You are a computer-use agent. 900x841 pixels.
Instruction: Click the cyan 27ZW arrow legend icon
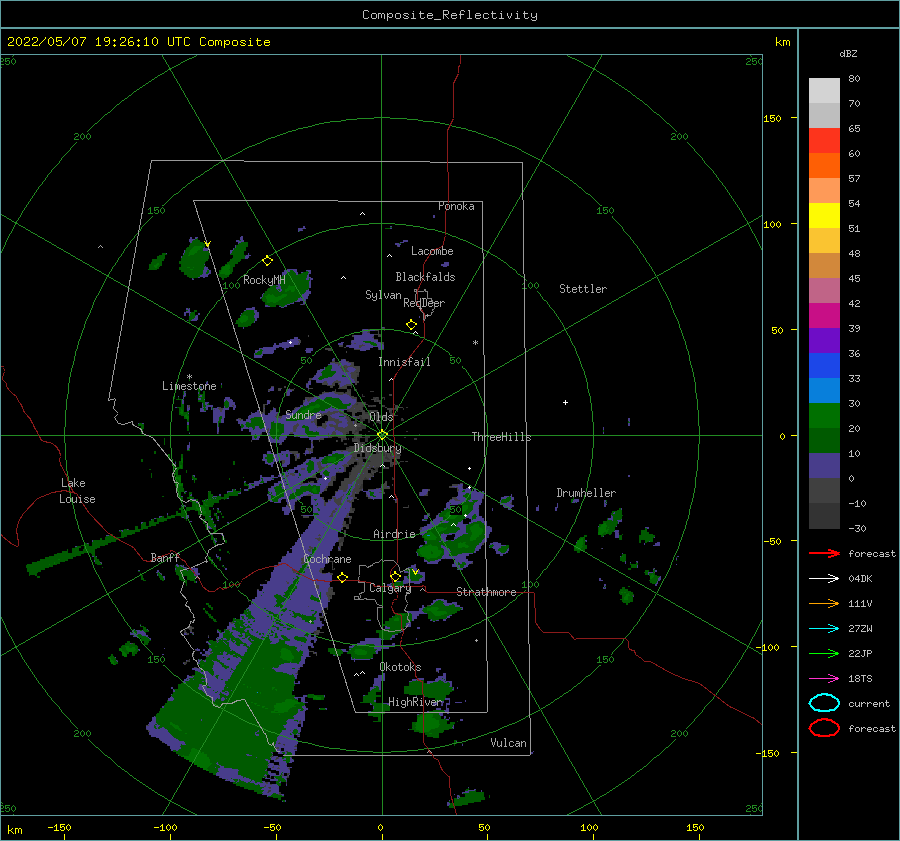pyautogui.click(x=824, y=629)
